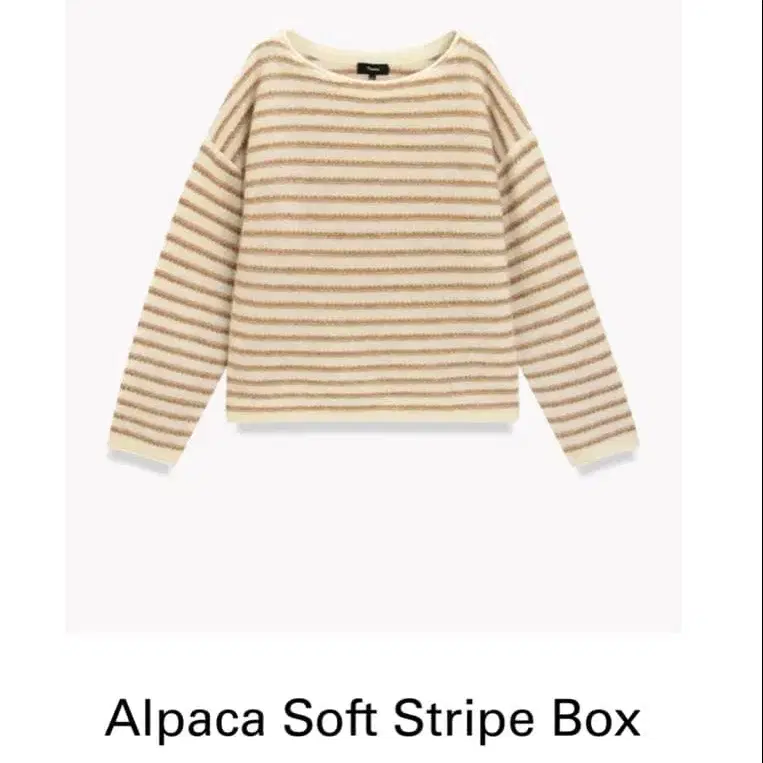
Task: Click the word Soft in the title
Action: click(330, 718)
